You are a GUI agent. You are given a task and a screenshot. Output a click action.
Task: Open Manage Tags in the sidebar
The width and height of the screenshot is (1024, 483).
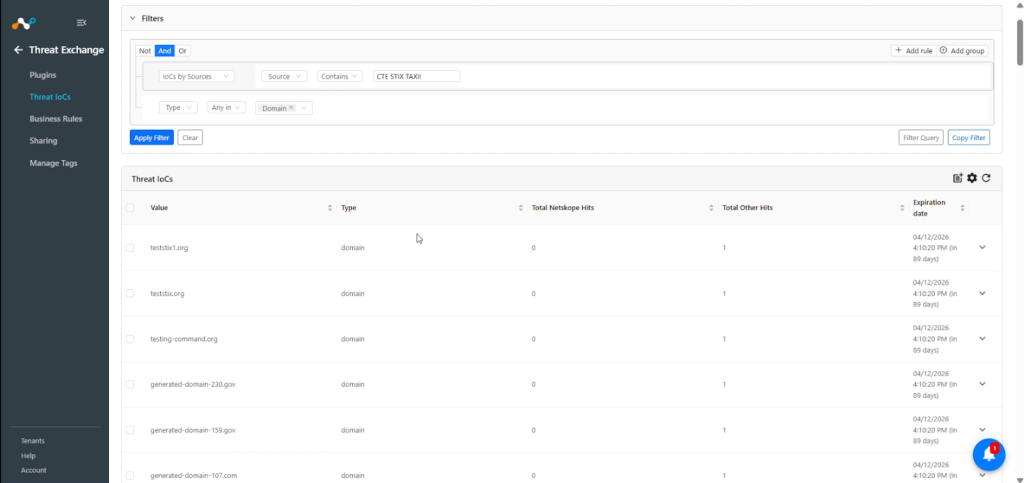click(53, 163)
